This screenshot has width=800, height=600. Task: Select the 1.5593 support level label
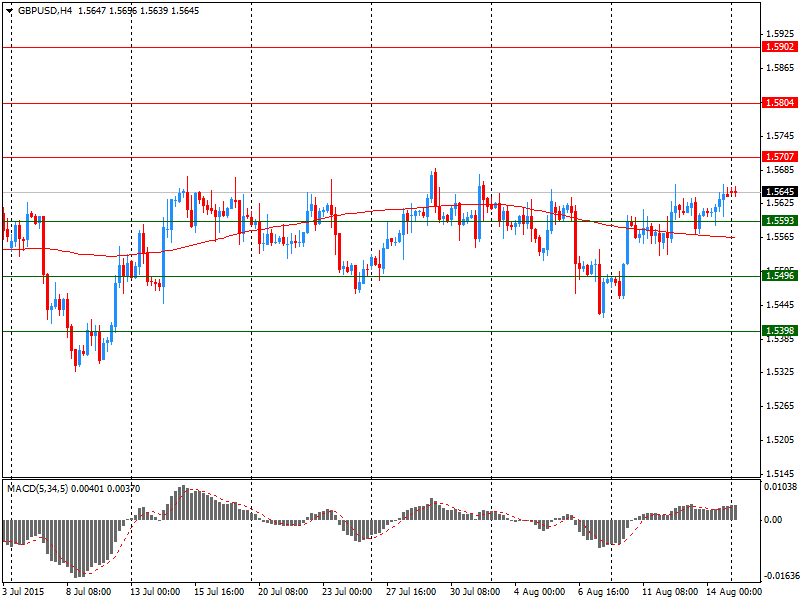[780, 221]
